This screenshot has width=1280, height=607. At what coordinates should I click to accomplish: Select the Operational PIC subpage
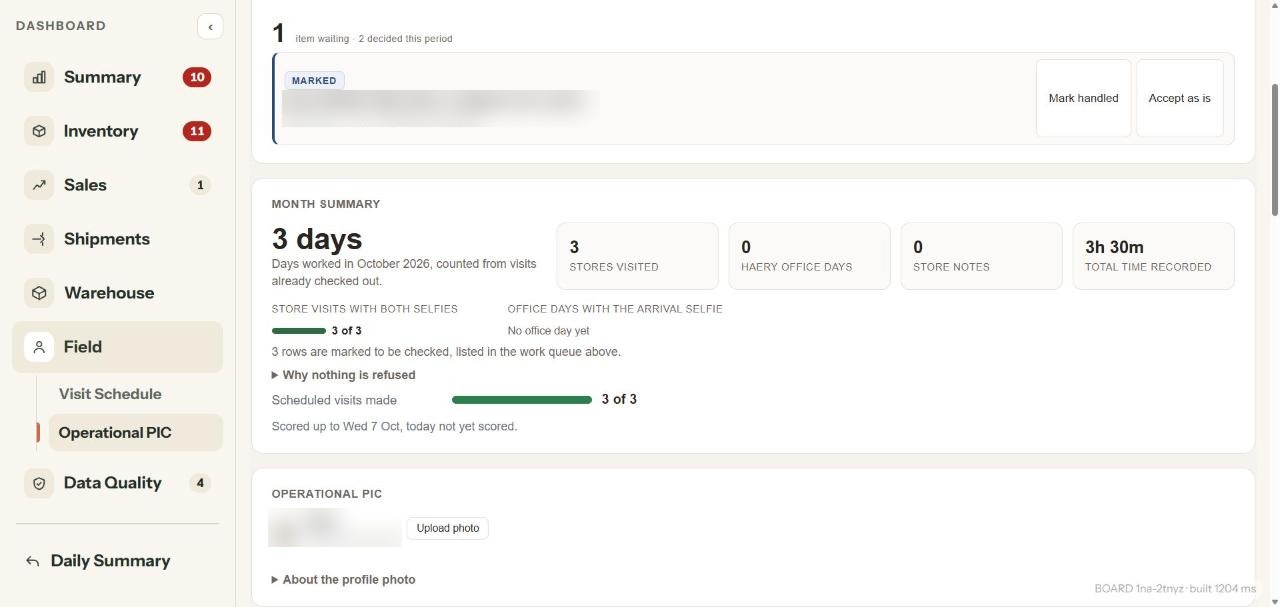(135, 433)
